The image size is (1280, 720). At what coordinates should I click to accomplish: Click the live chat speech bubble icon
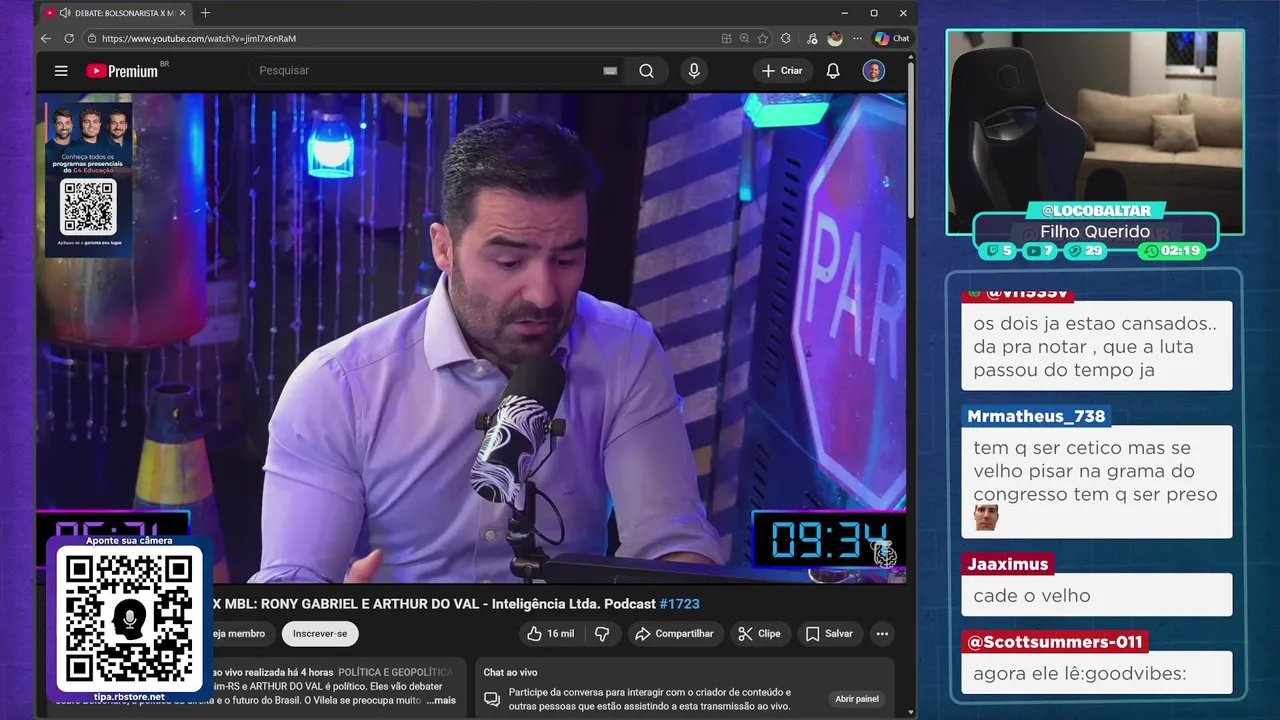pyautogui.click(x=492, y=699)
